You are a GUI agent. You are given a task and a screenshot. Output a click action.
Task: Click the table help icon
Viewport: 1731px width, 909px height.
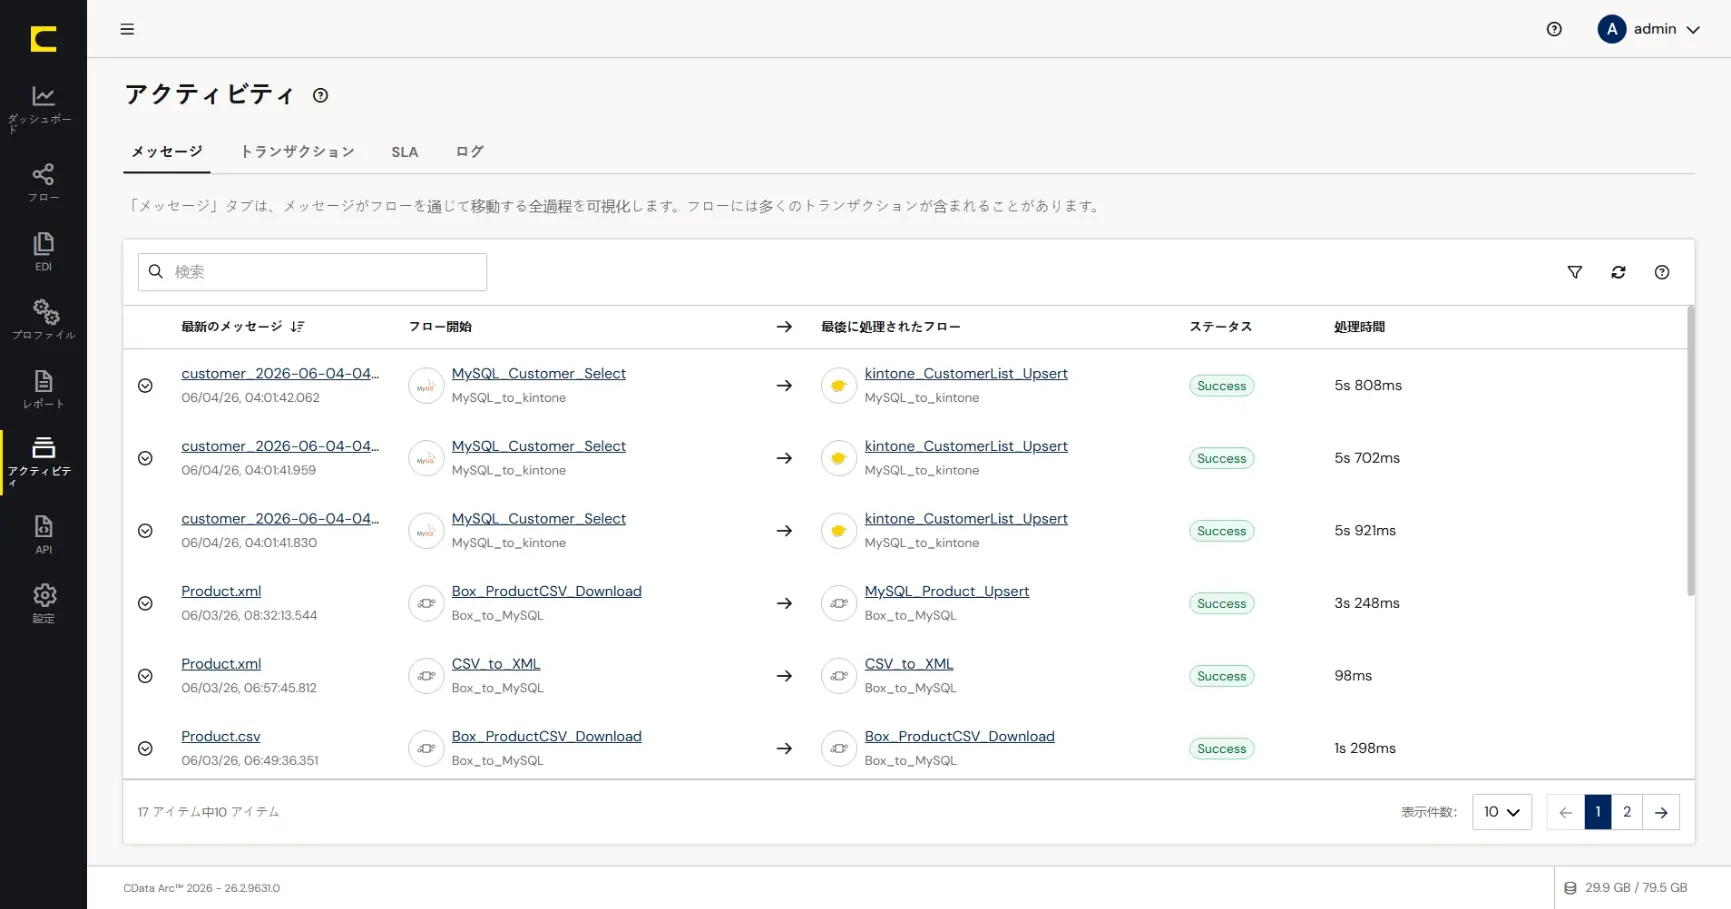pyautogui.click(x=1662, y=272)
